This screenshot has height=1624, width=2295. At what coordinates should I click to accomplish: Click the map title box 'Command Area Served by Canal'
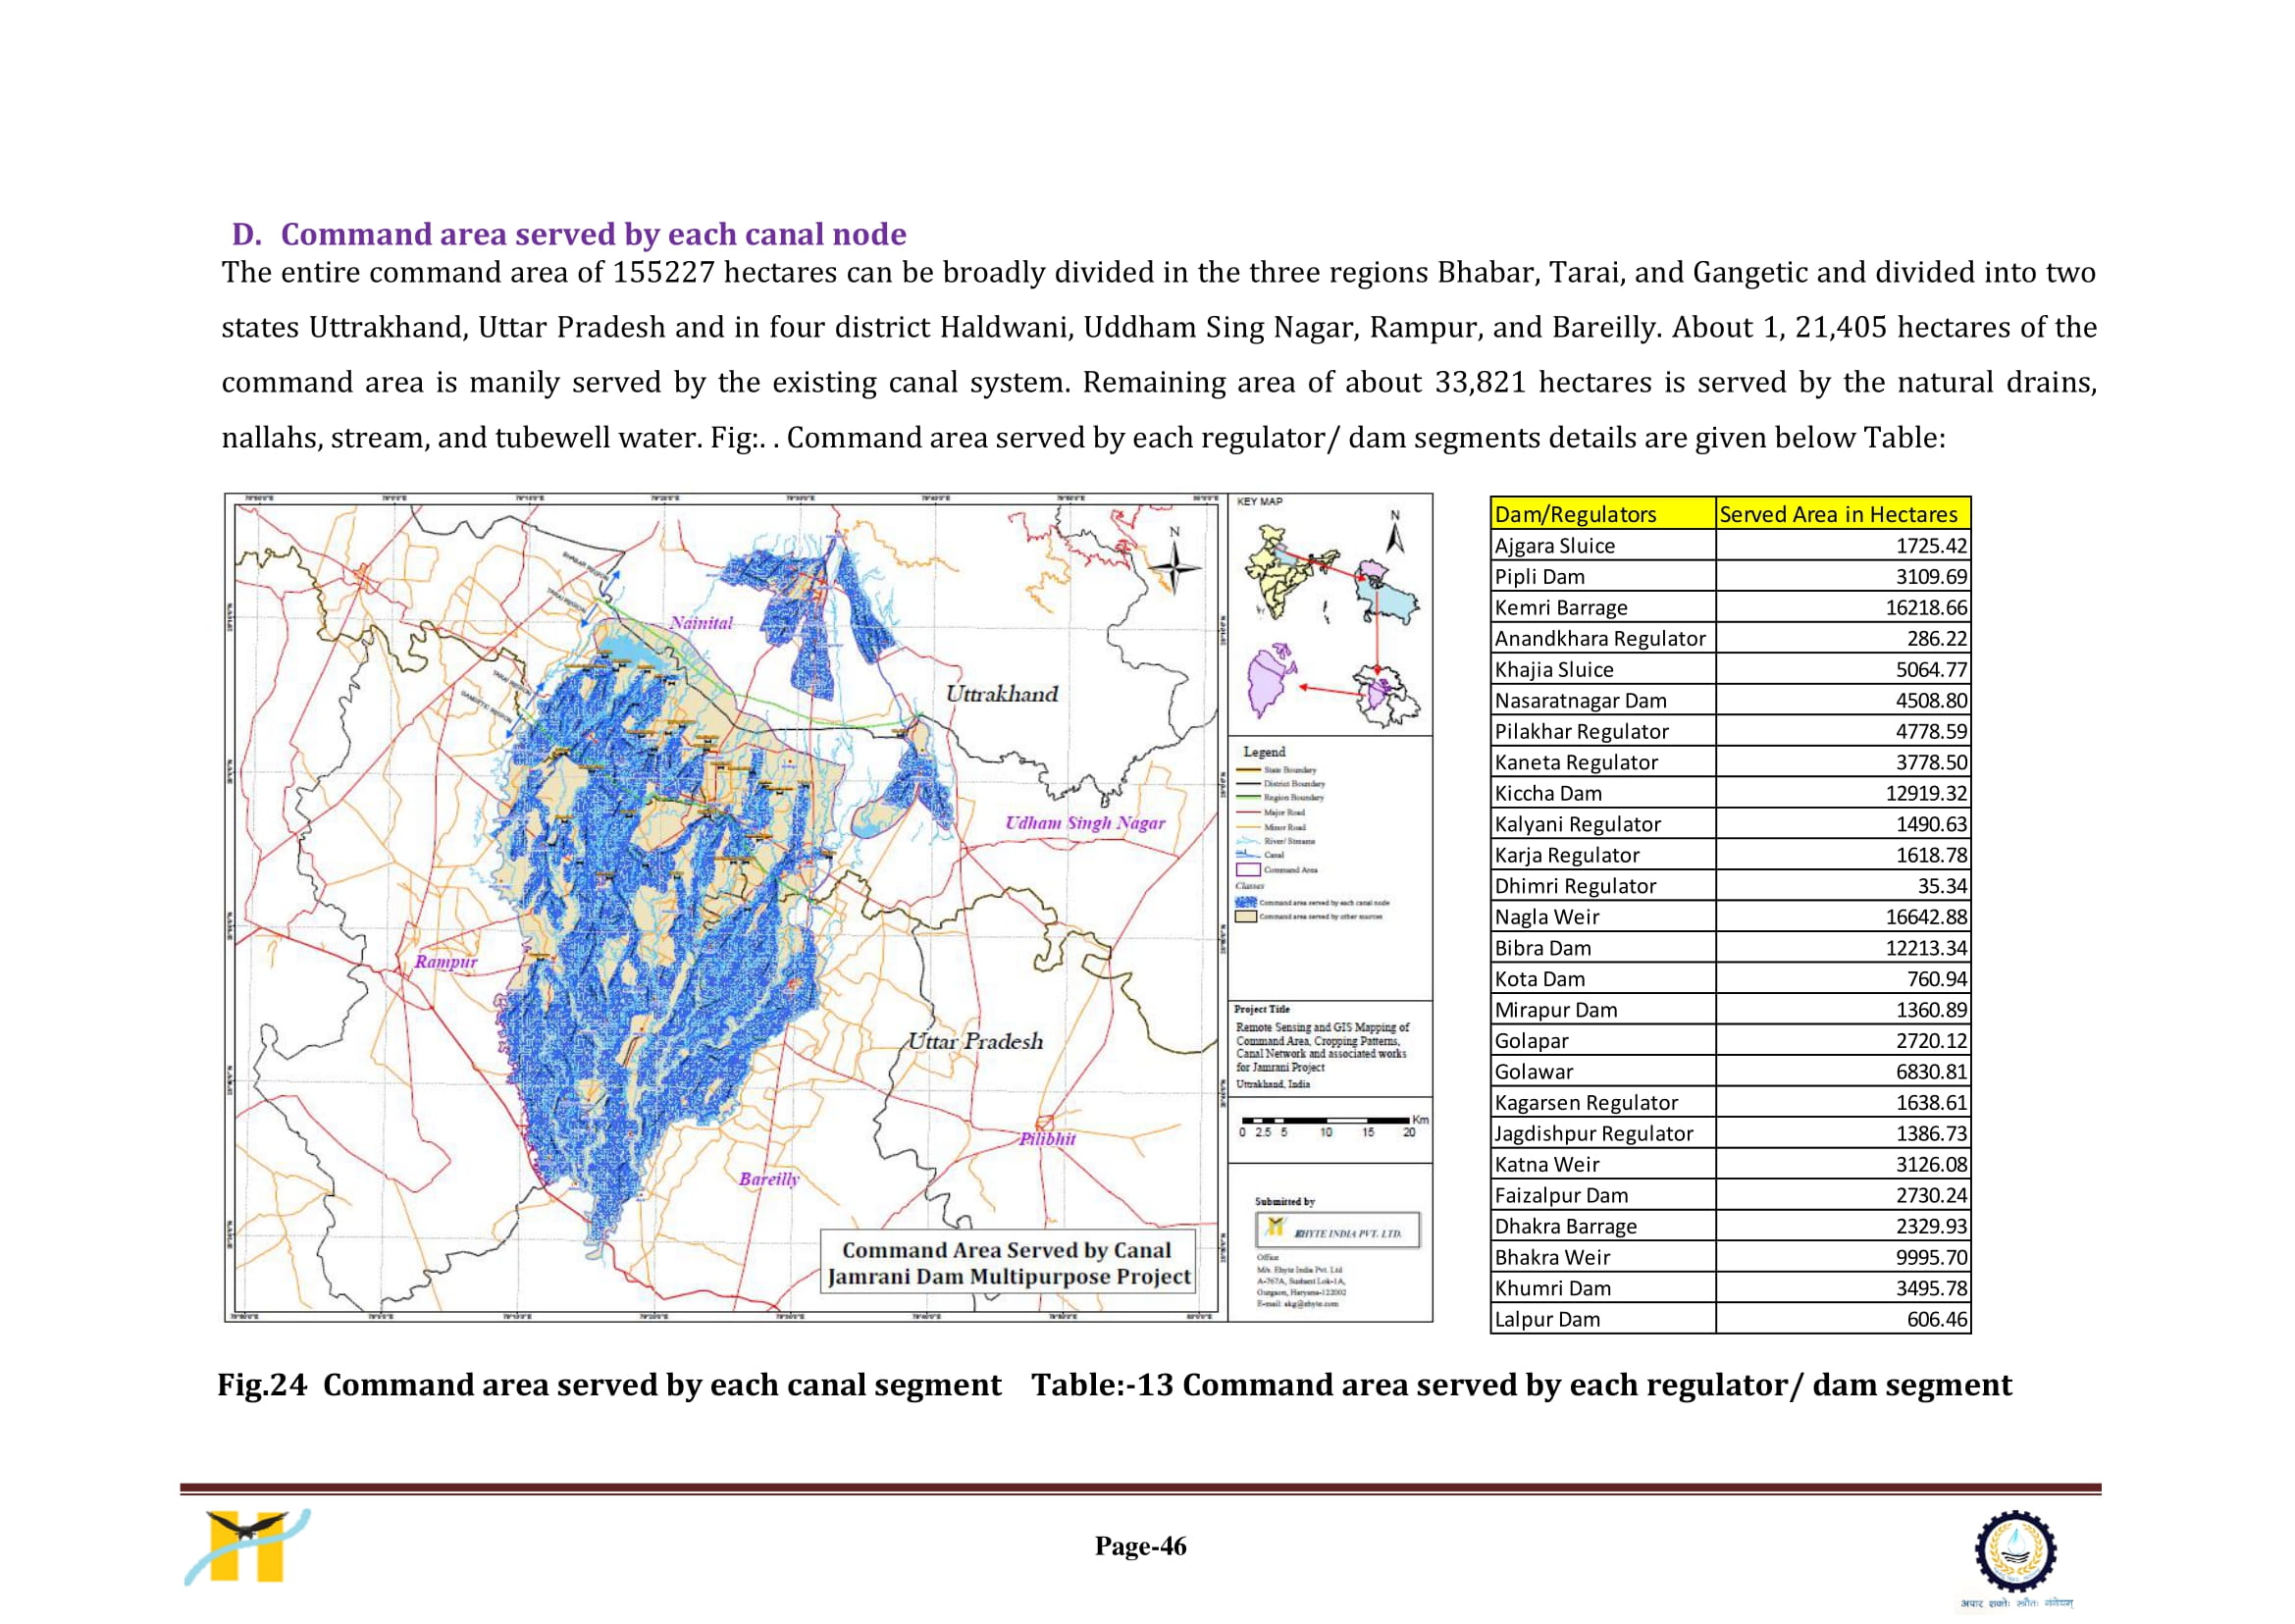(1008, 1263)
